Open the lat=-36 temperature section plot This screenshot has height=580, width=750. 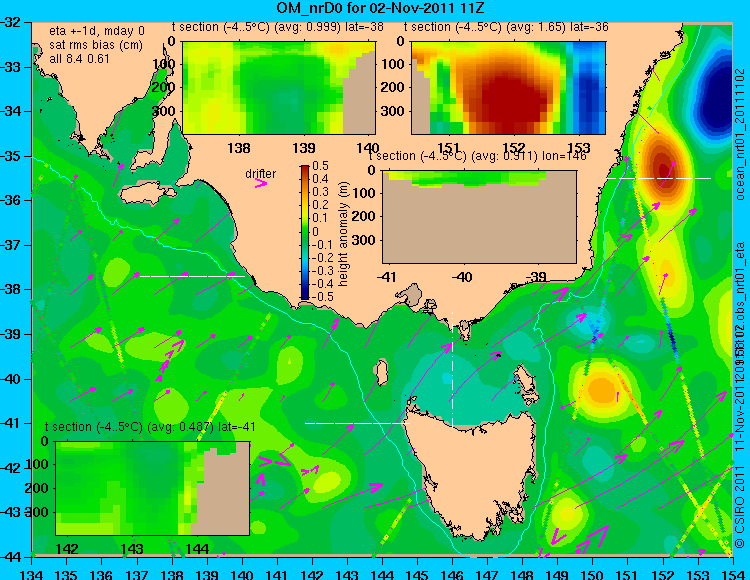(x=508, y=88)
